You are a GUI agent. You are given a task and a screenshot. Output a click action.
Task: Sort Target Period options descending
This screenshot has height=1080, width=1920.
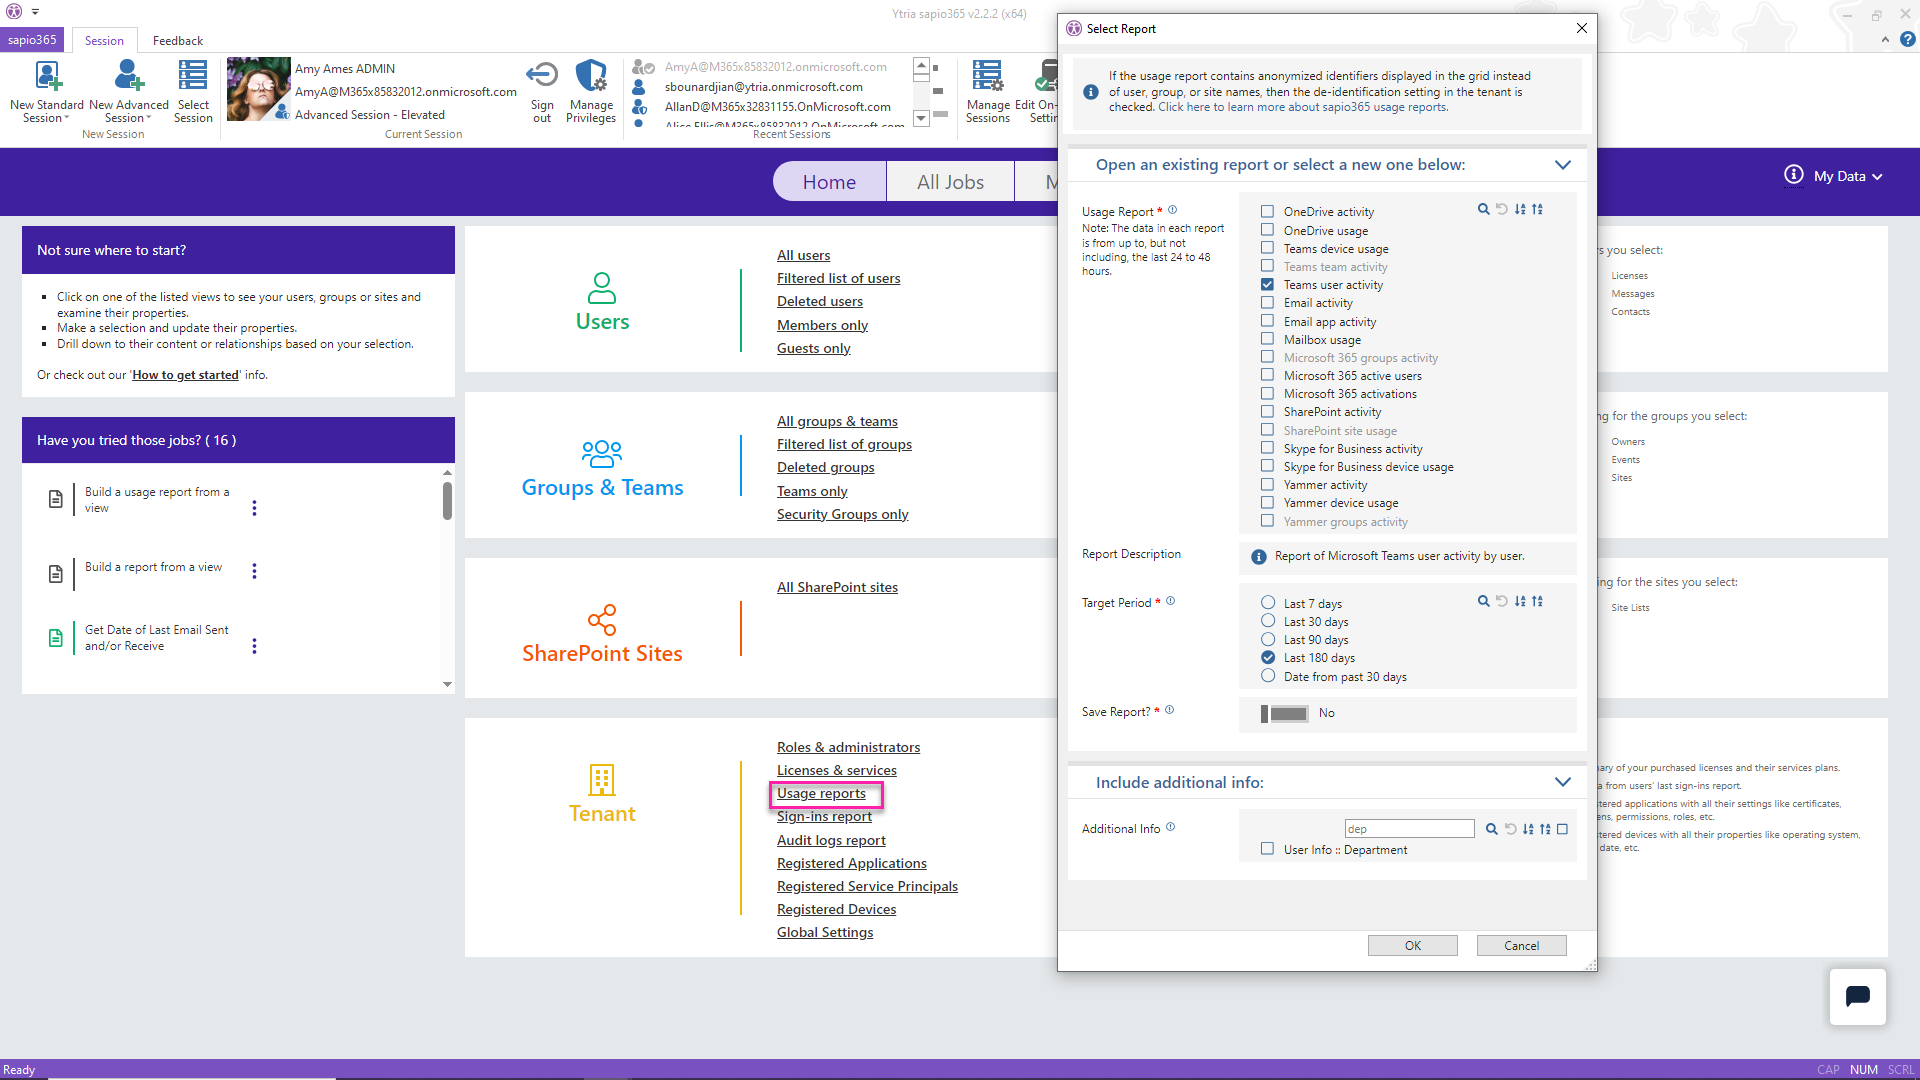pyautogui.click(x=1538, y=601)
